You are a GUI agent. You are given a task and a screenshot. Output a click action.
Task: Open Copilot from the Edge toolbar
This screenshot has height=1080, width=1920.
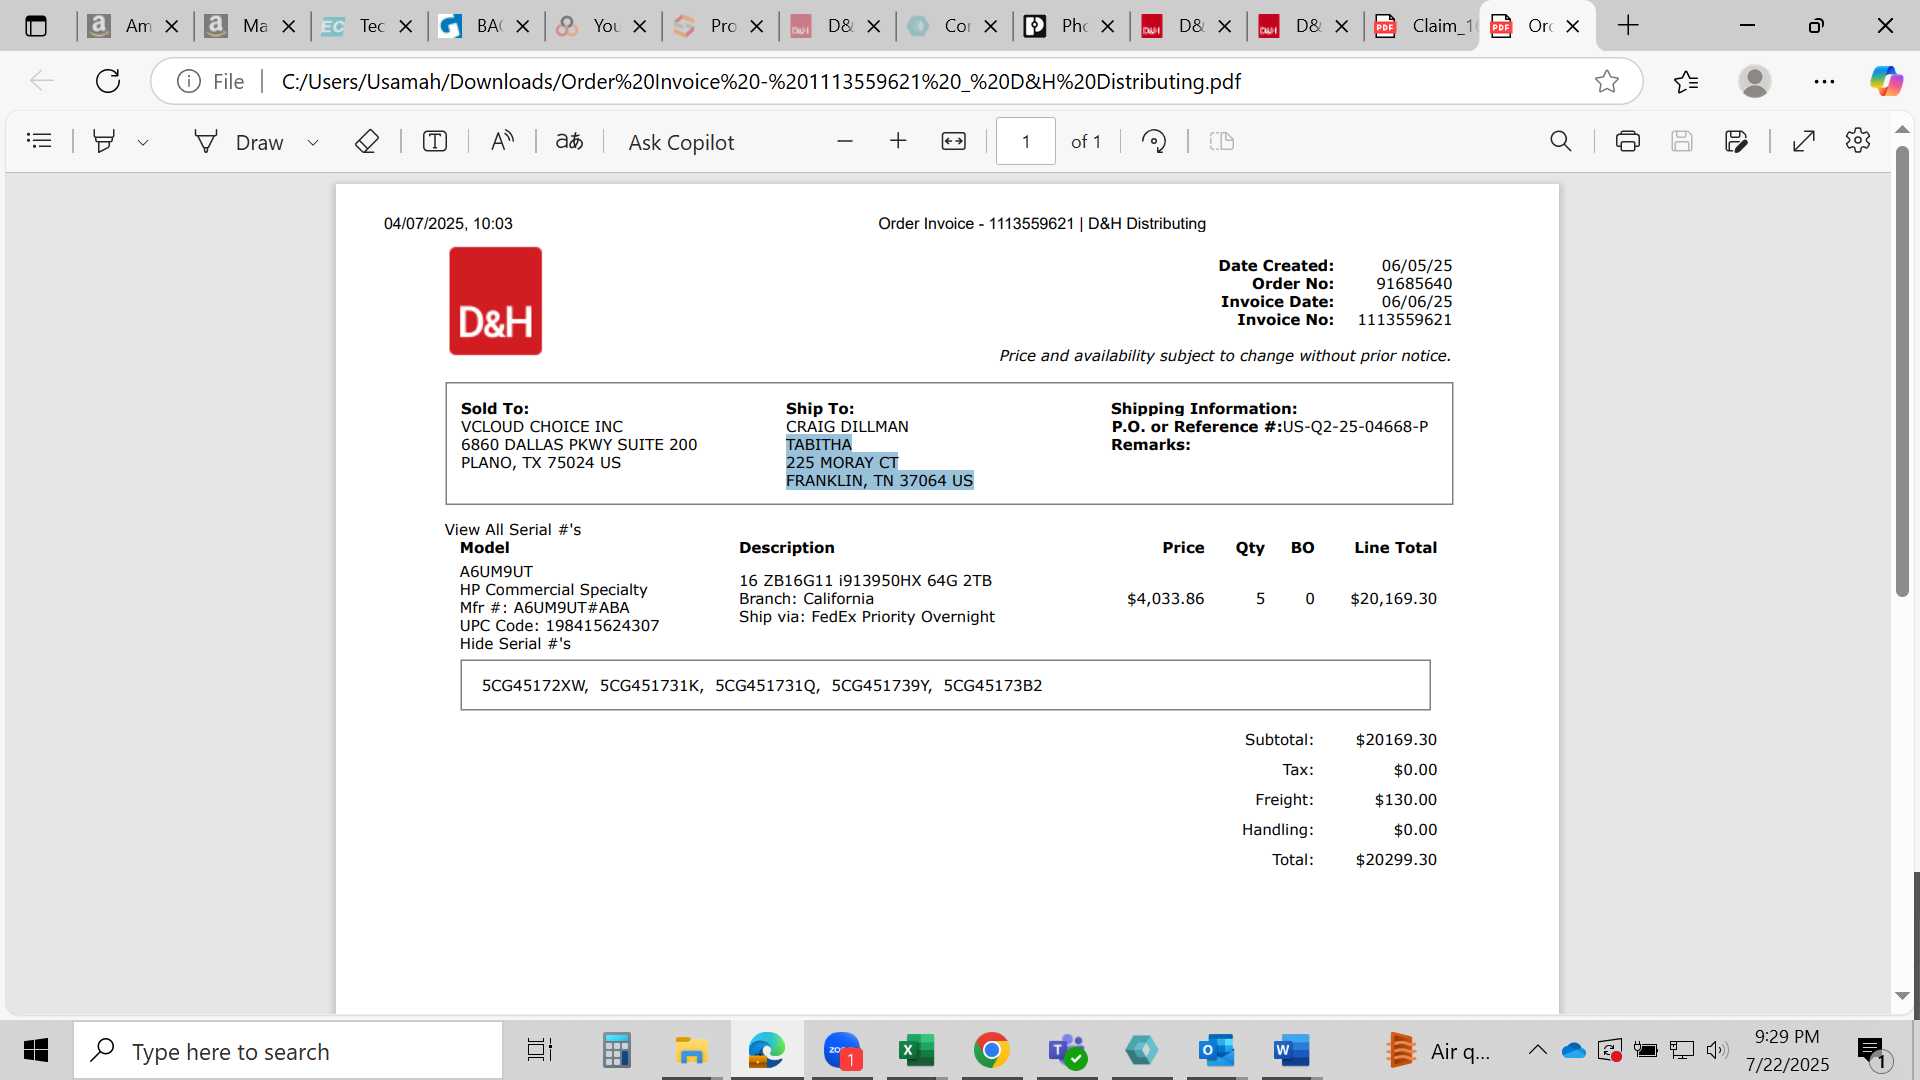(1887, 81)
